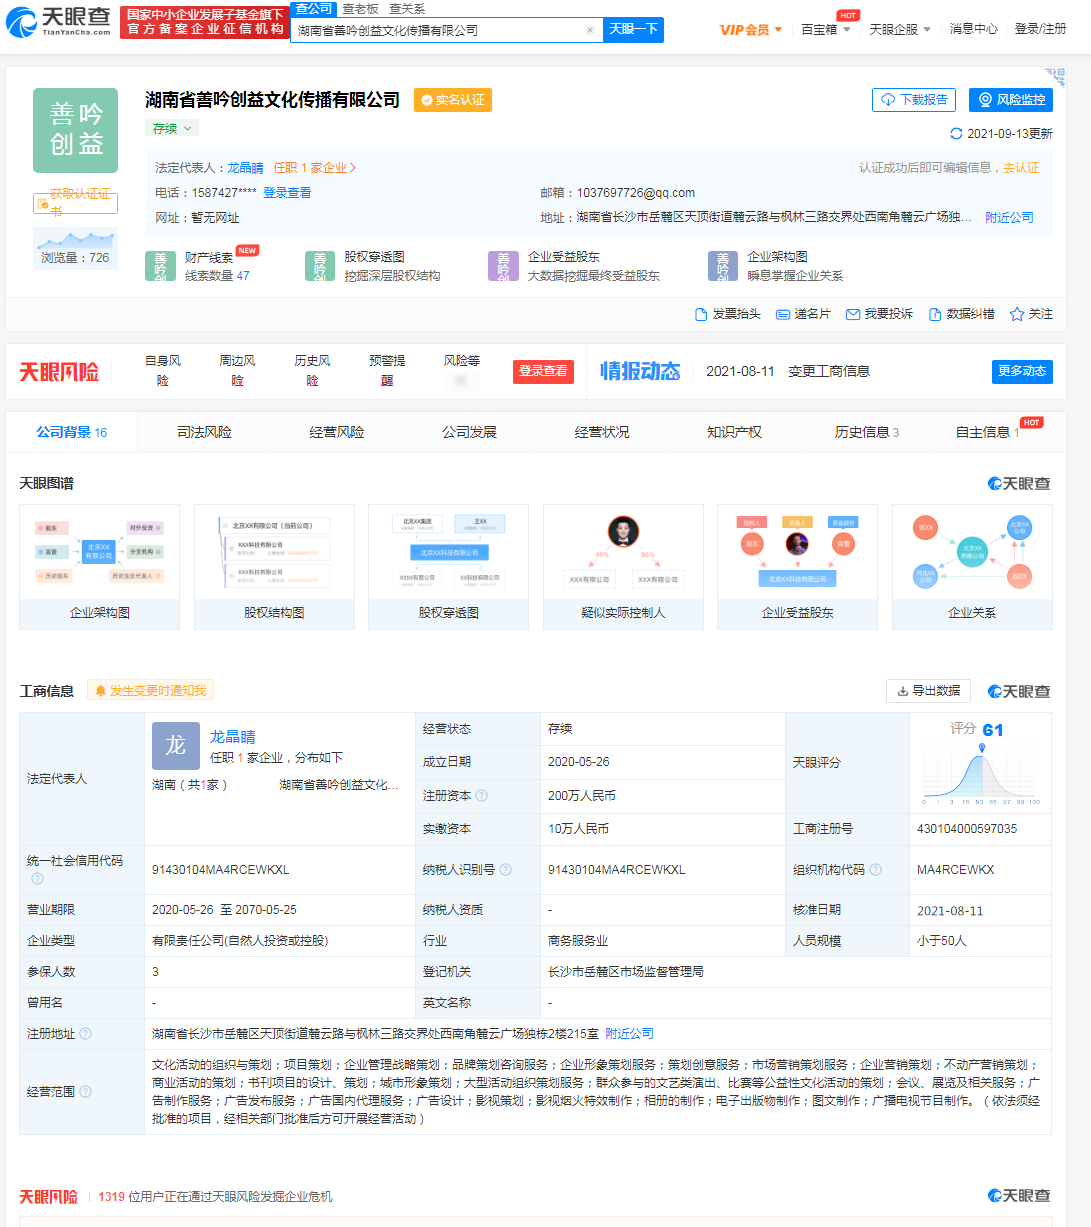This screenshot has width=1091, height=1227.
Task: Switch to the 自主信息 tab
Action: 988,432
